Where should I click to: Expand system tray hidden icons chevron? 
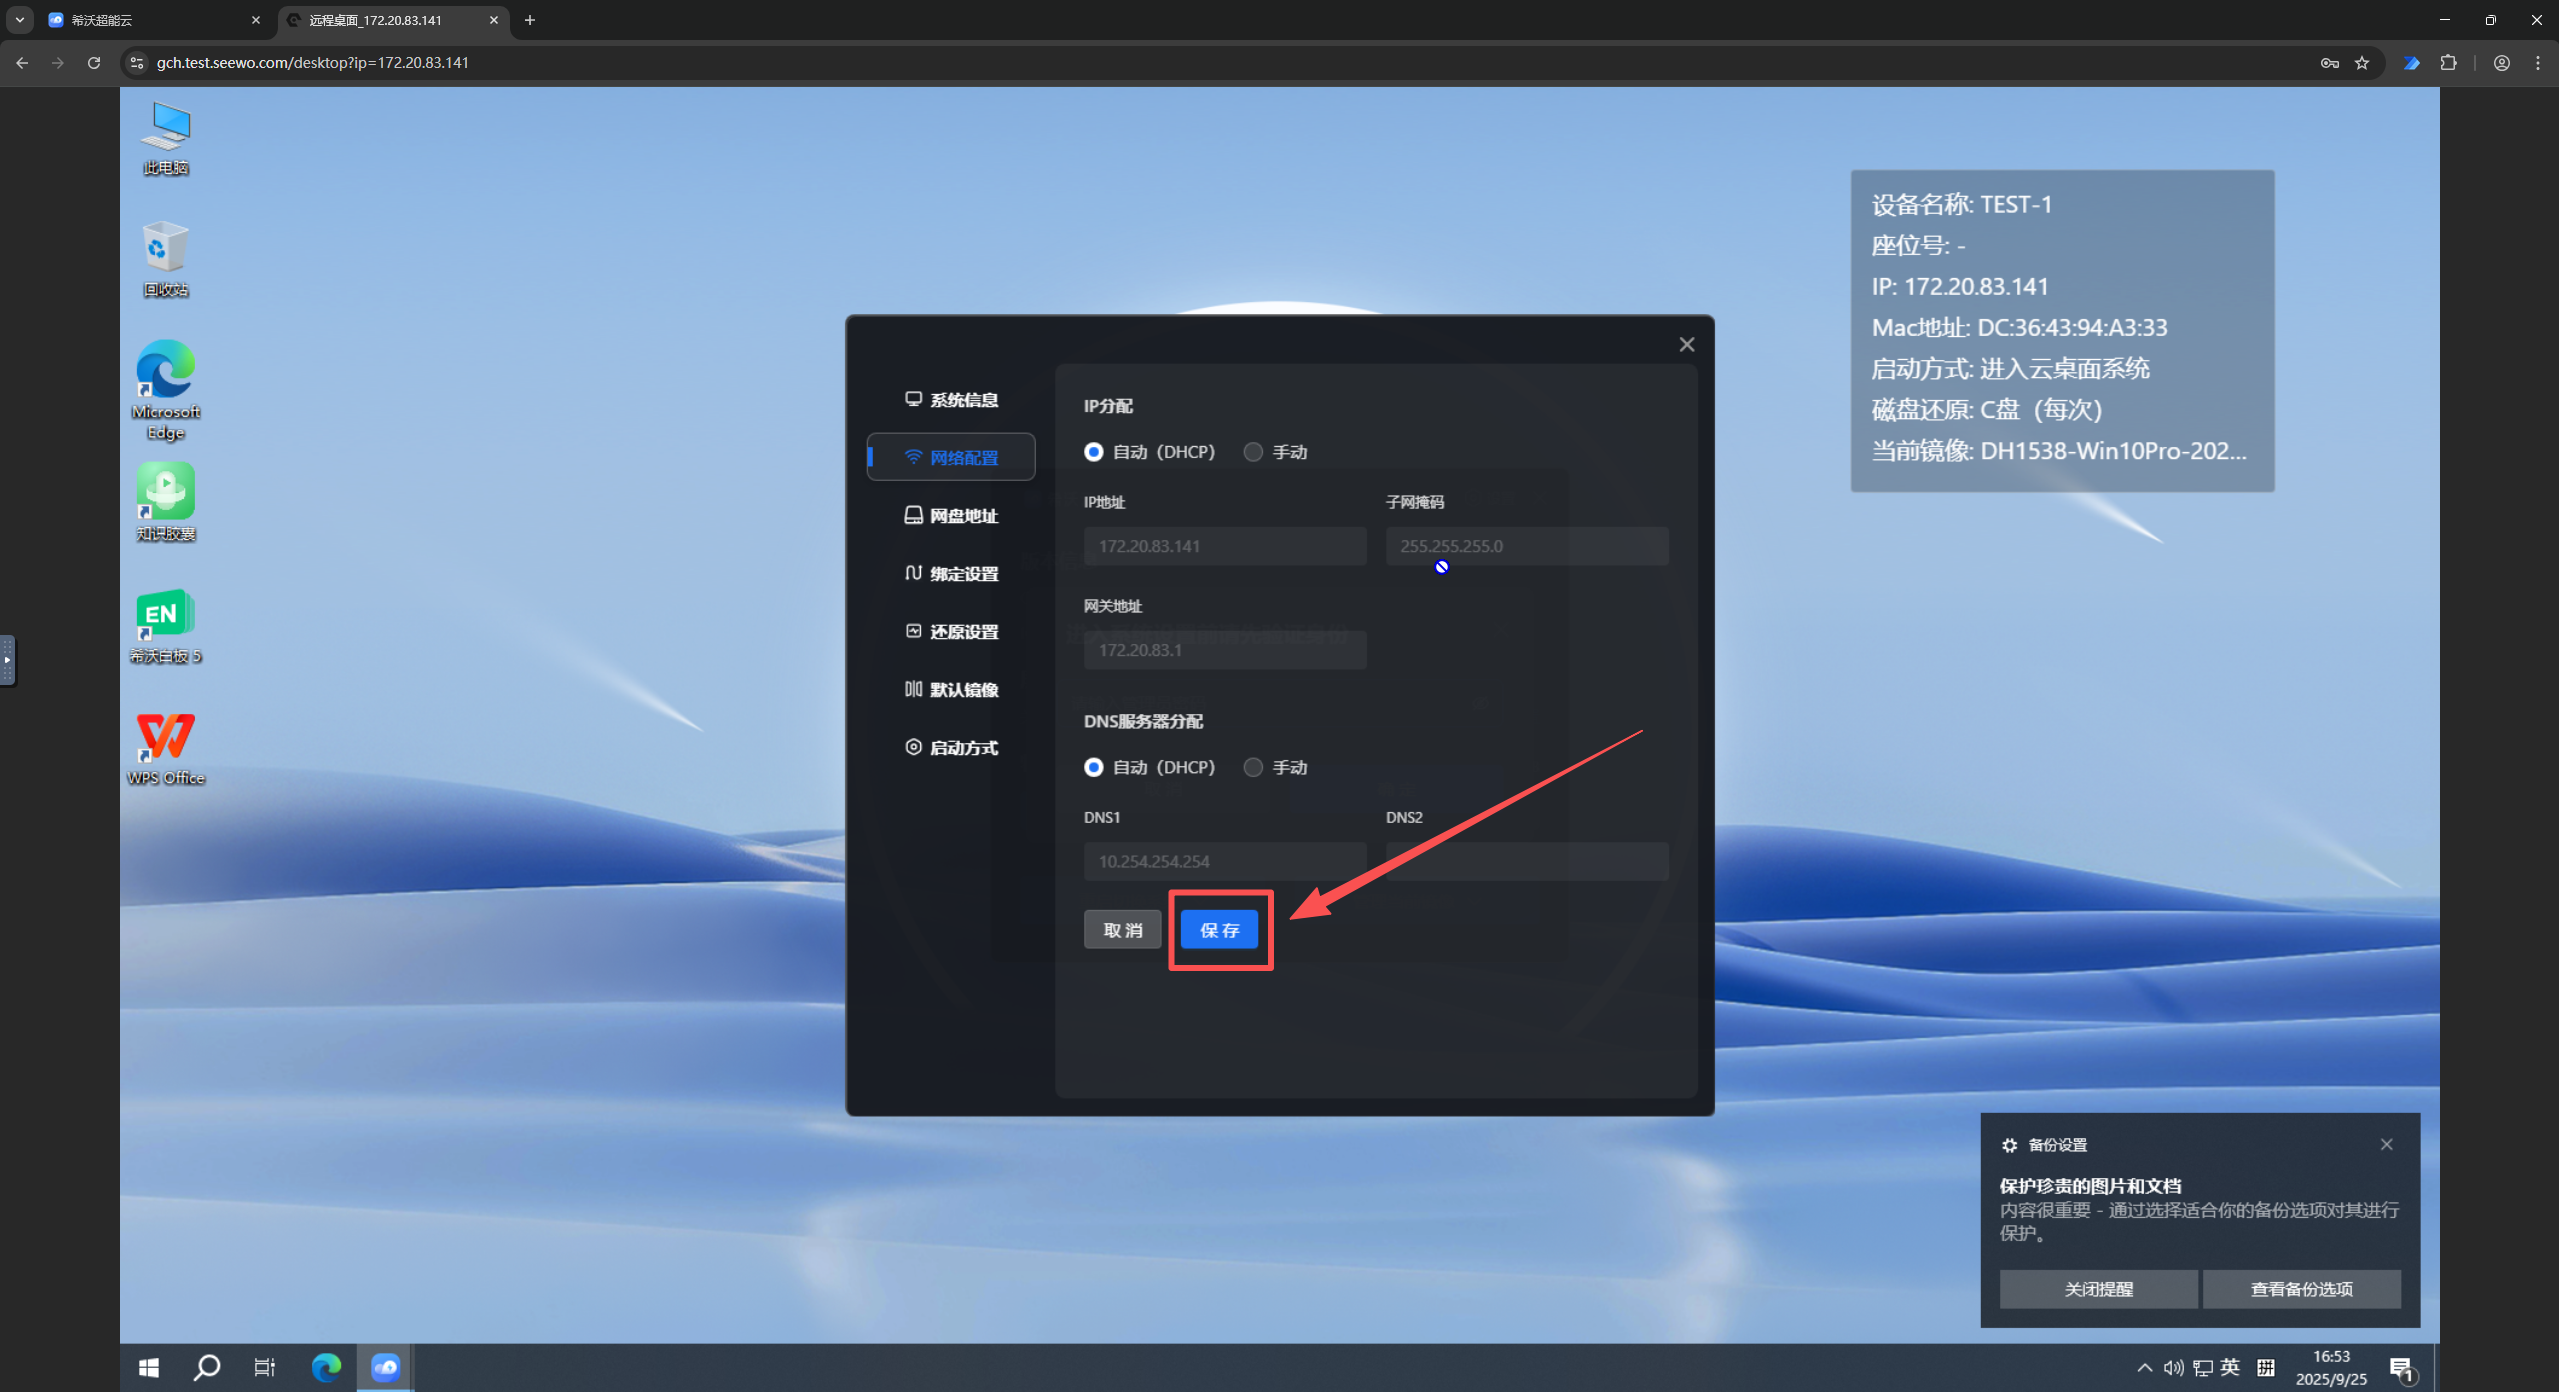pos(2144,1367)
